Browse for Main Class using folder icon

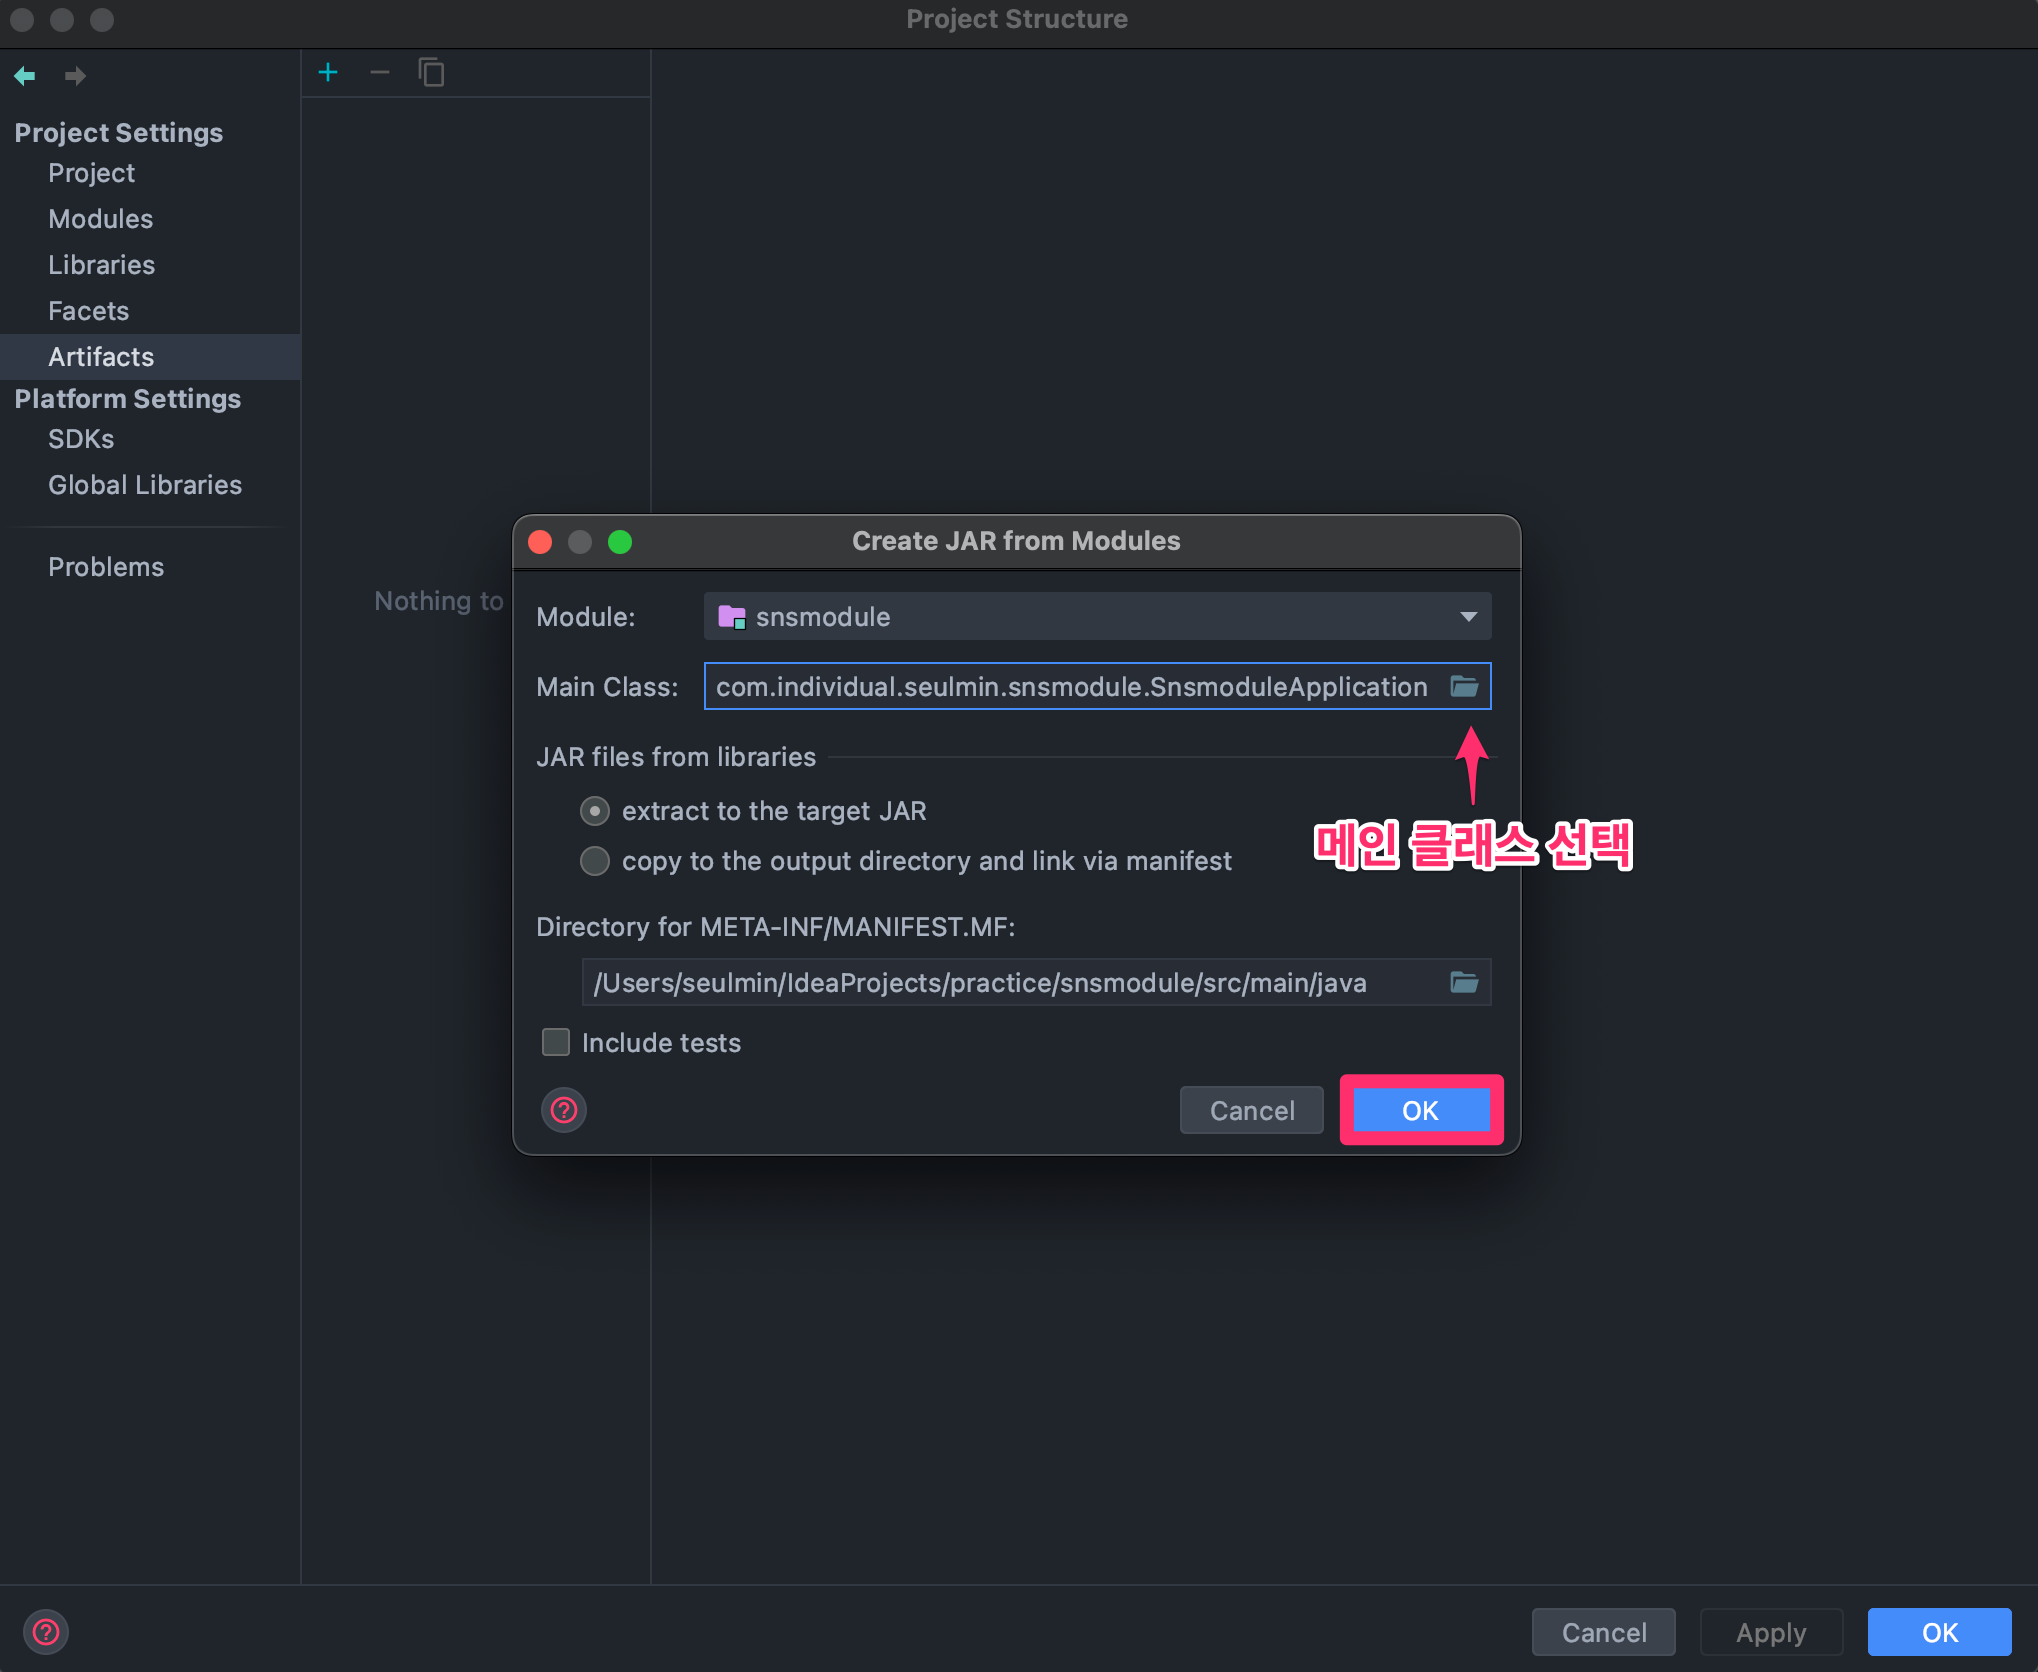tap(1464, 686)
